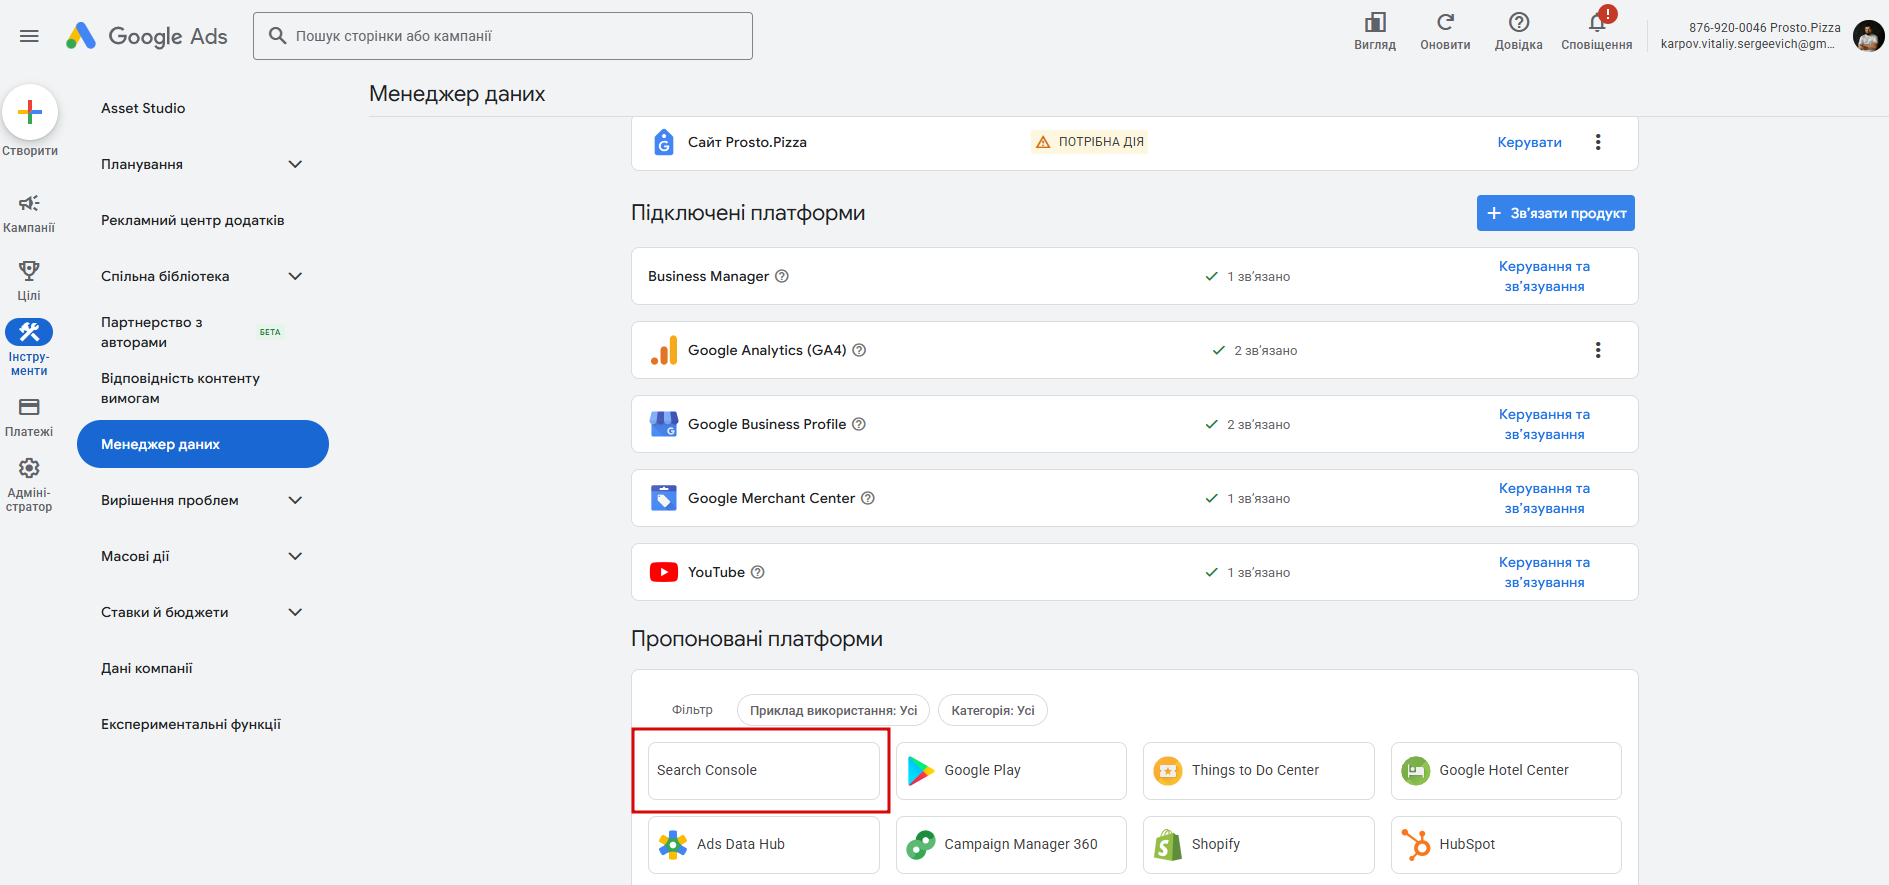Screen dimensions: 1889x885
Task: Open more options for Сайт Prosto.Pizza
Action: click(1598, 142)
